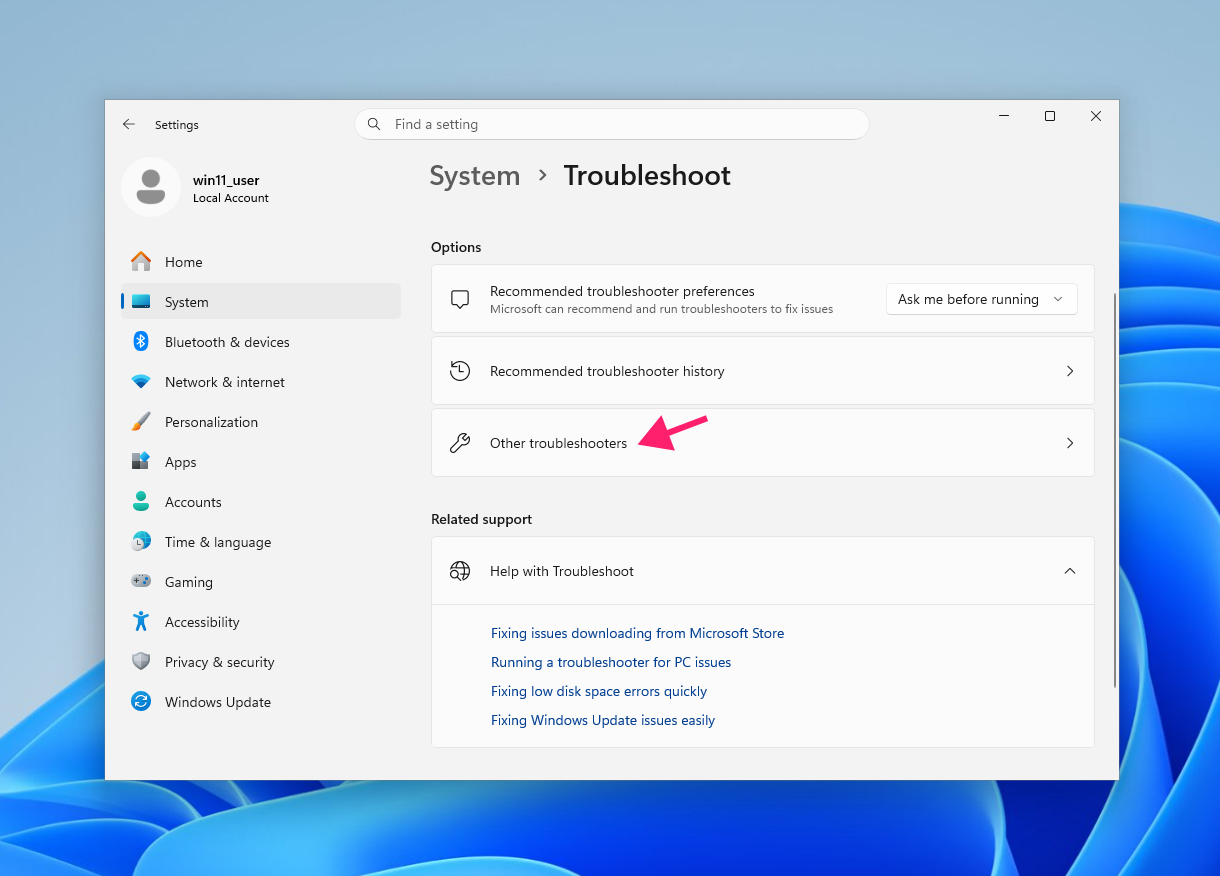Click the Accounts person icon

(x=141, y=501)
